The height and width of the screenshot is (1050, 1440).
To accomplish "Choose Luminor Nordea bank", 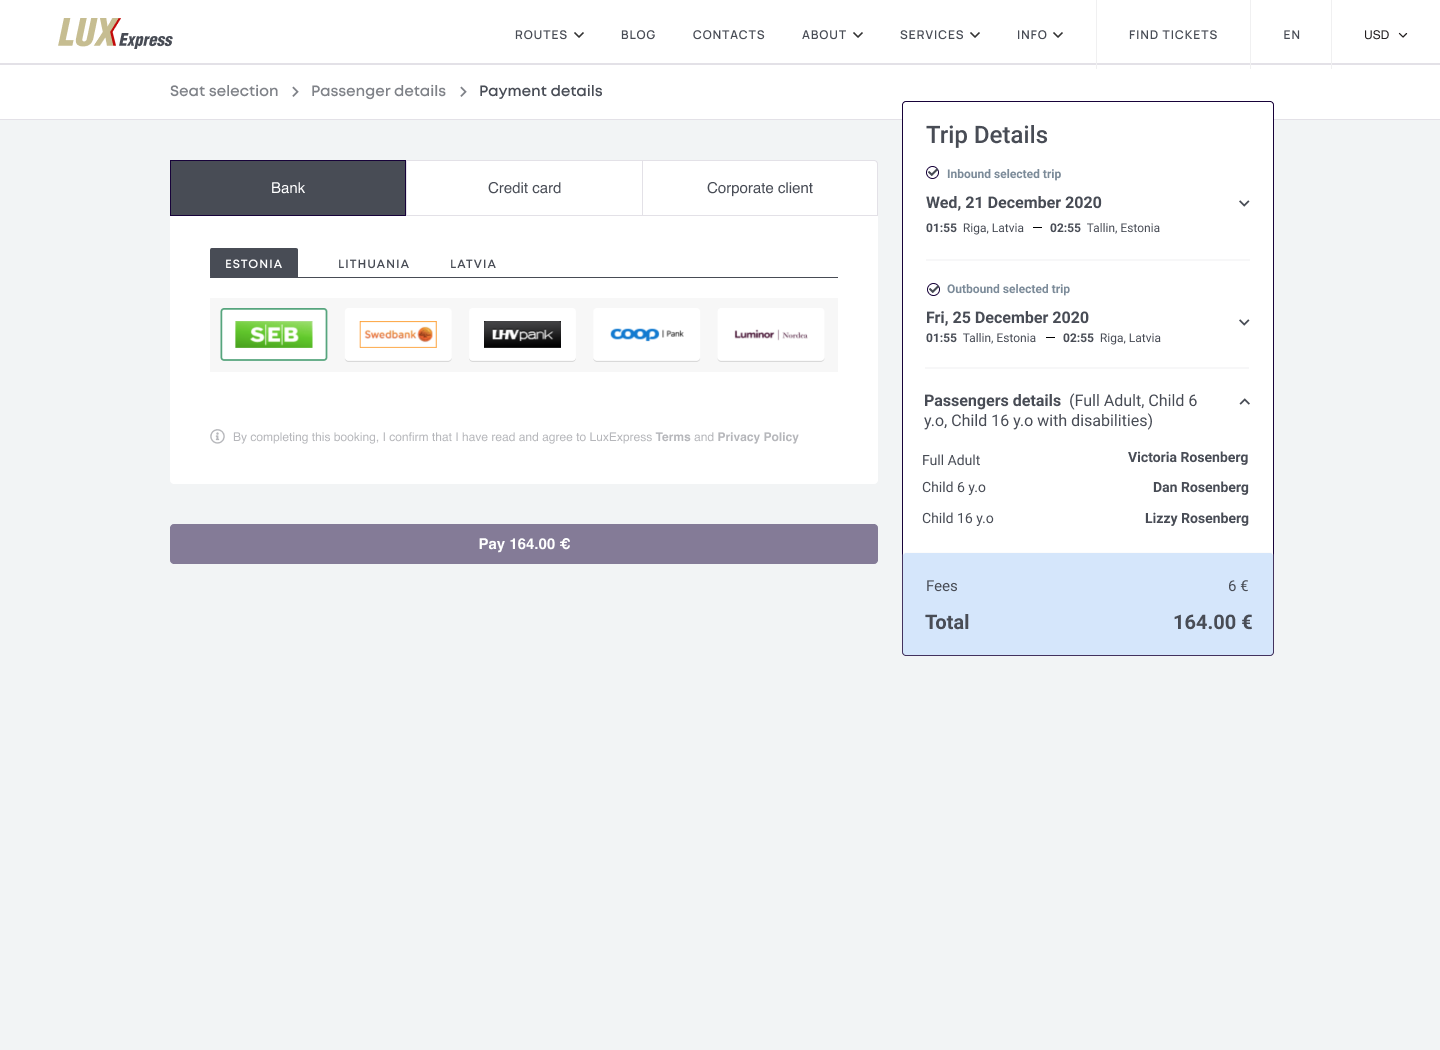I will tap(770, 334).
